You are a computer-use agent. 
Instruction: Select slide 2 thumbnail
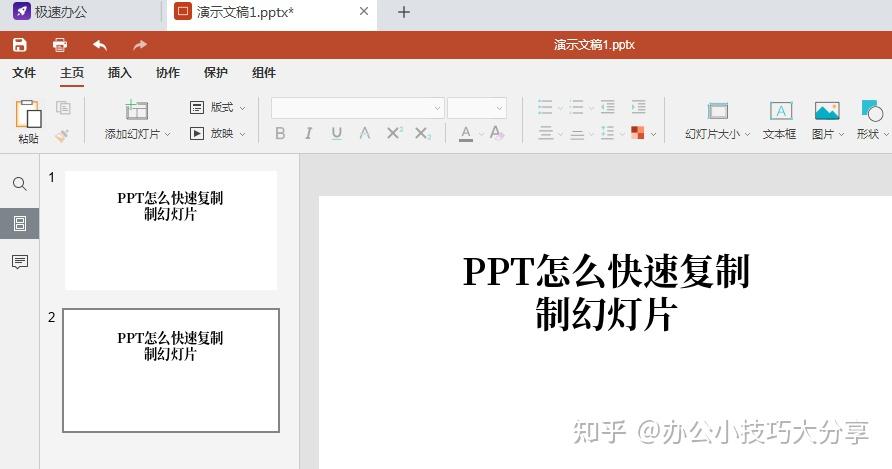tap(171, 371)
